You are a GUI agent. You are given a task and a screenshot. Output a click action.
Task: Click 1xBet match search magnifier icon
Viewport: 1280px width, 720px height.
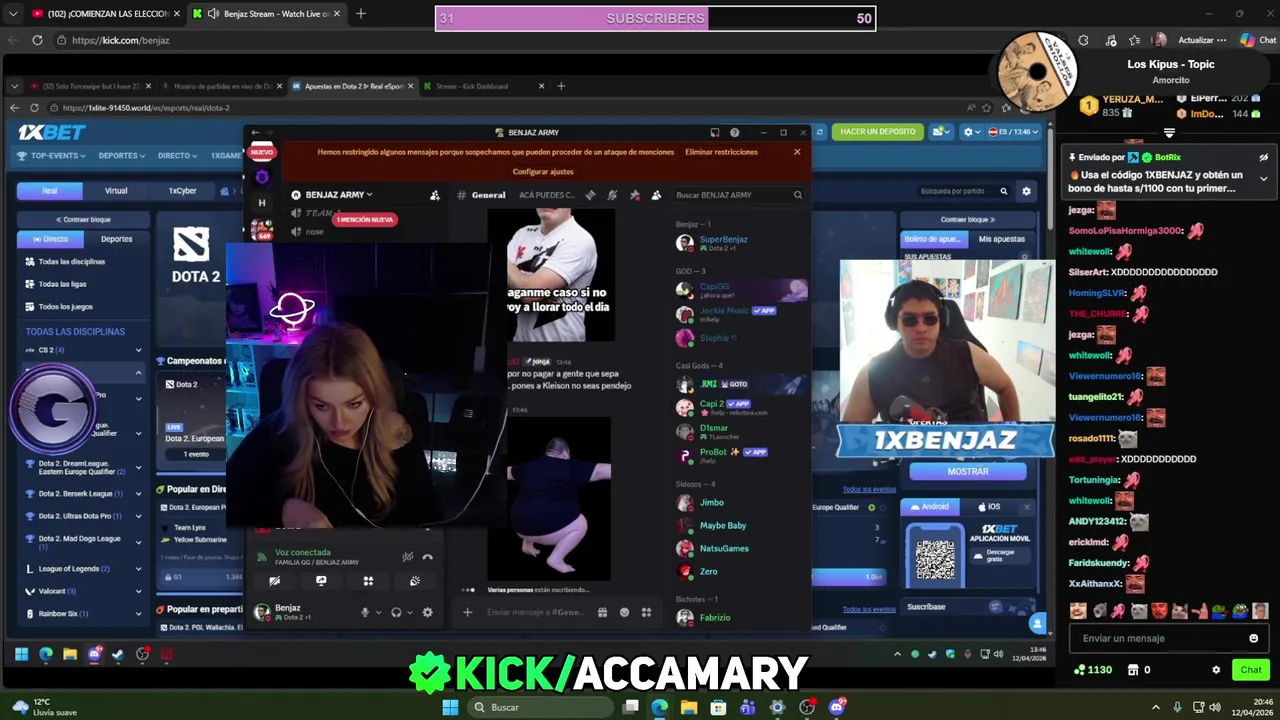point(1004,191)
